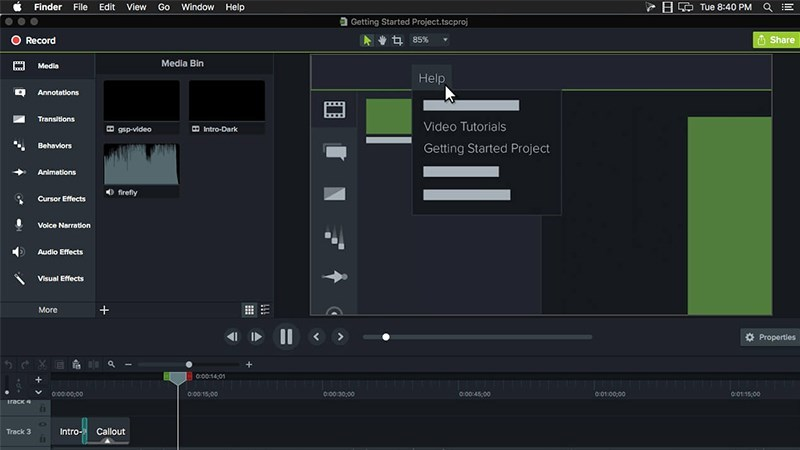Zoom out timeline with minus icon

[x=128, y=364]
